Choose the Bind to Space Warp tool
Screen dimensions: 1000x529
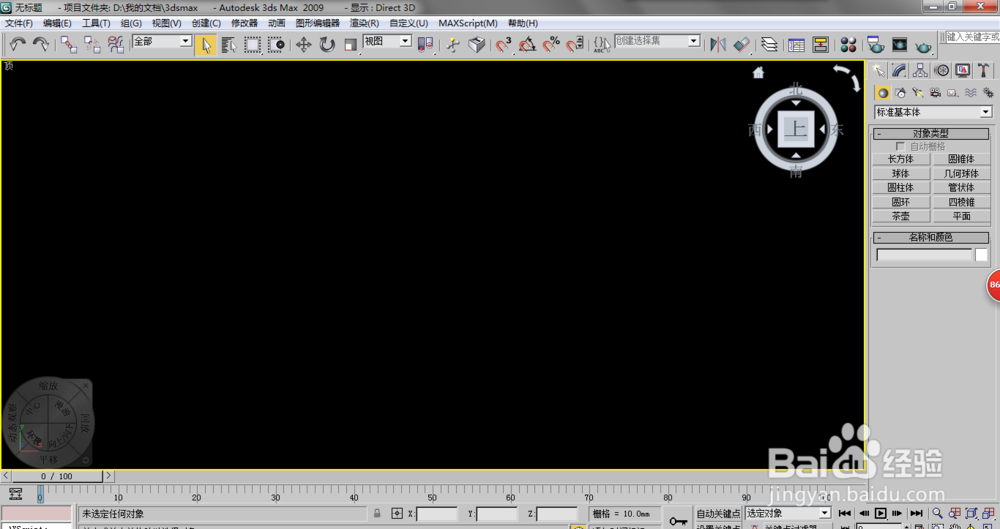(116, 44)
